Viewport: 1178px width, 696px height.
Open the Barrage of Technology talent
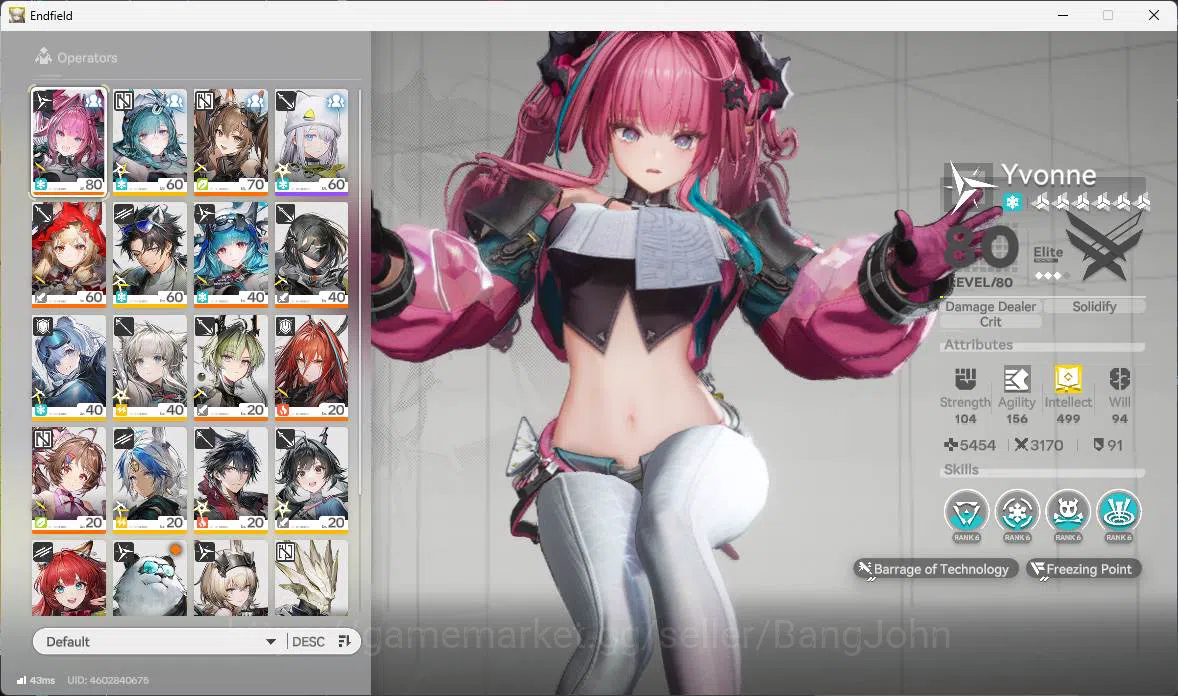point(935,569)
